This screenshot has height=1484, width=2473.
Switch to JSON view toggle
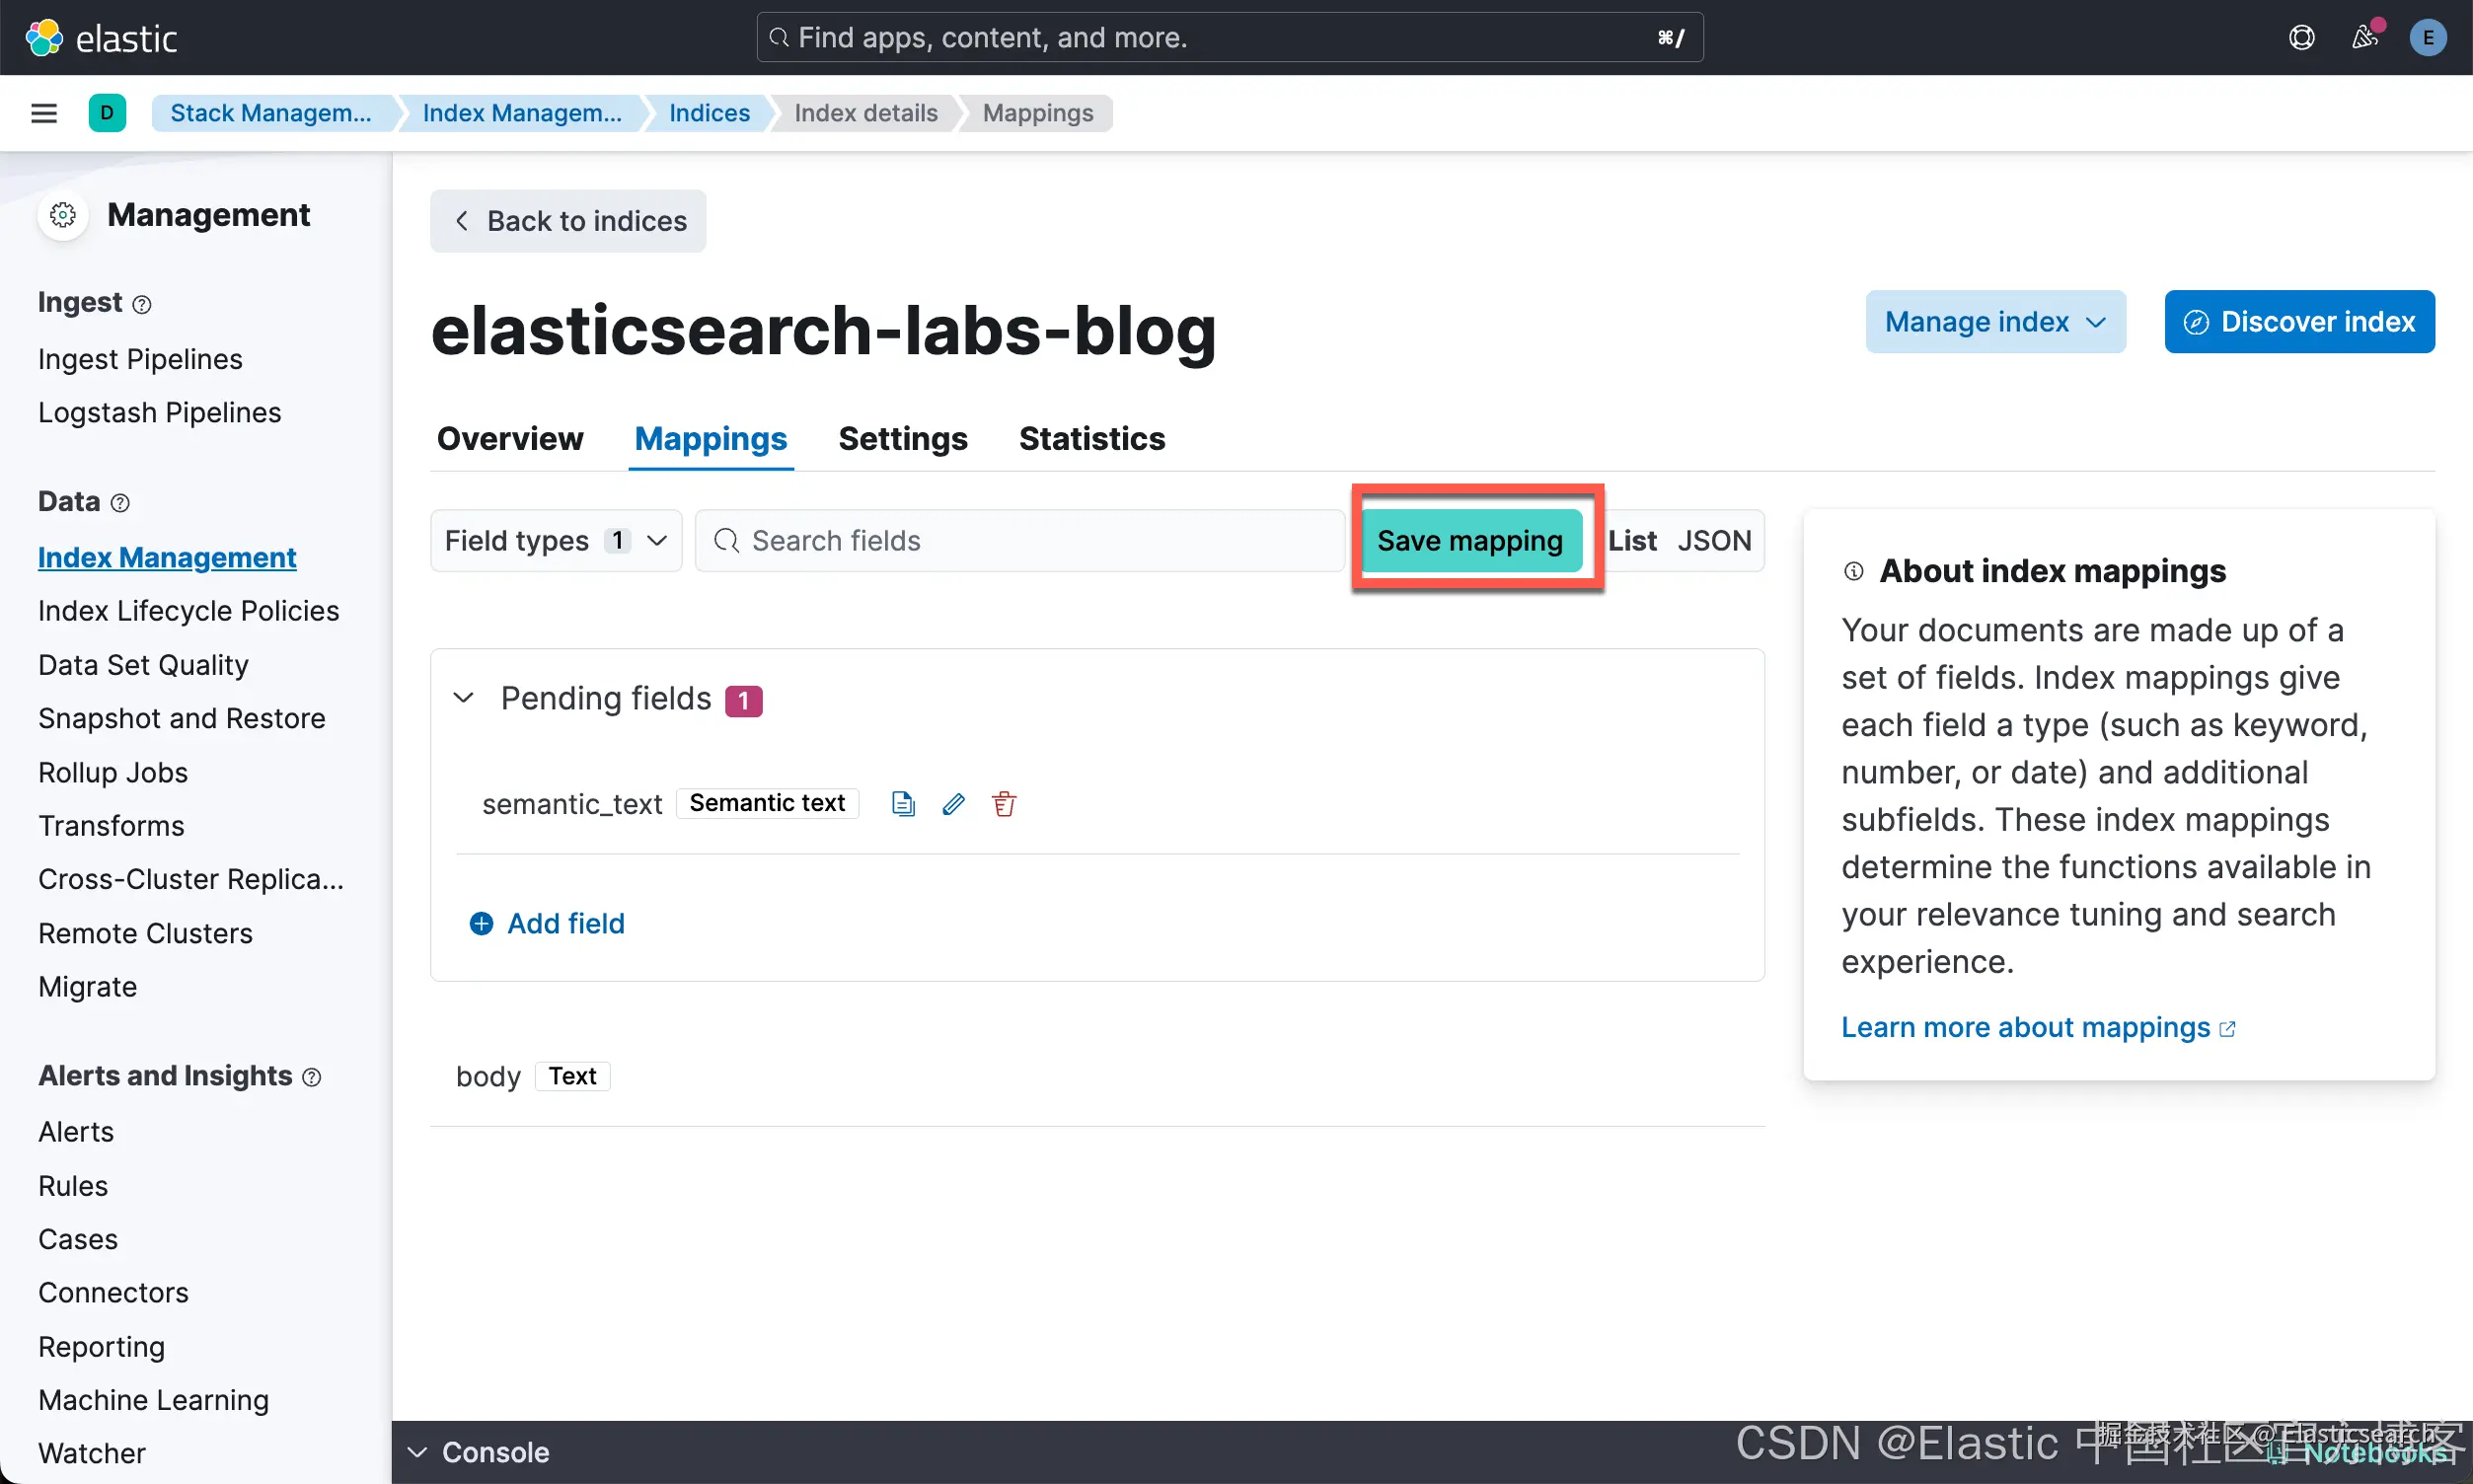click(1714, 541)
